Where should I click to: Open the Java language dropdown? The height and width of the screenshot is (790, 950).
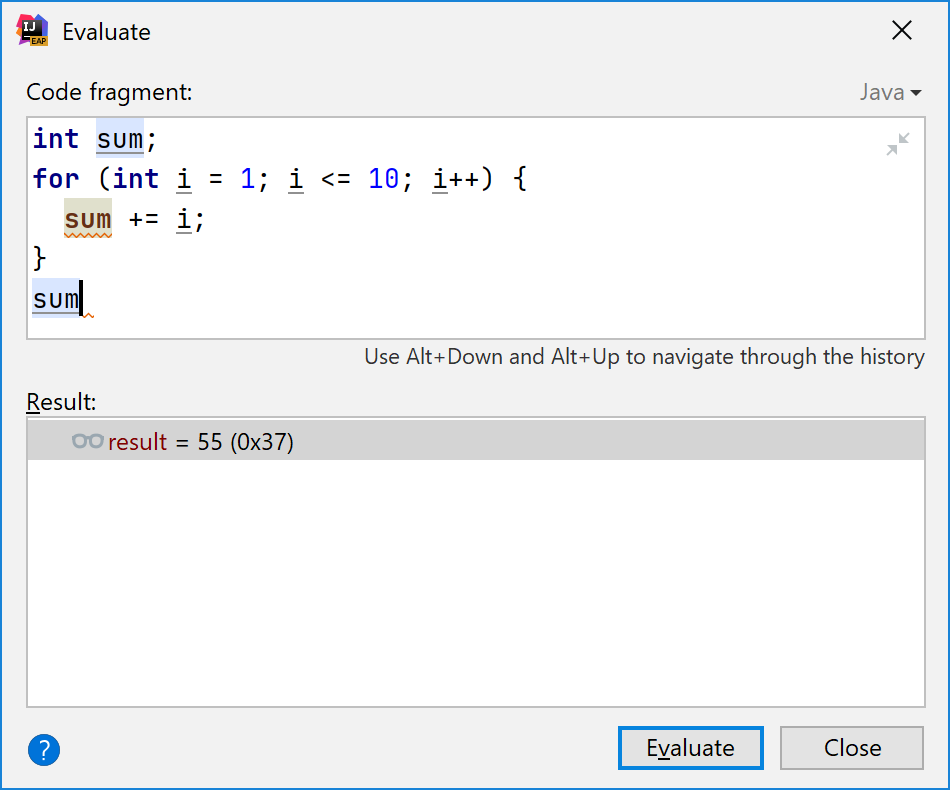[891, 93]
